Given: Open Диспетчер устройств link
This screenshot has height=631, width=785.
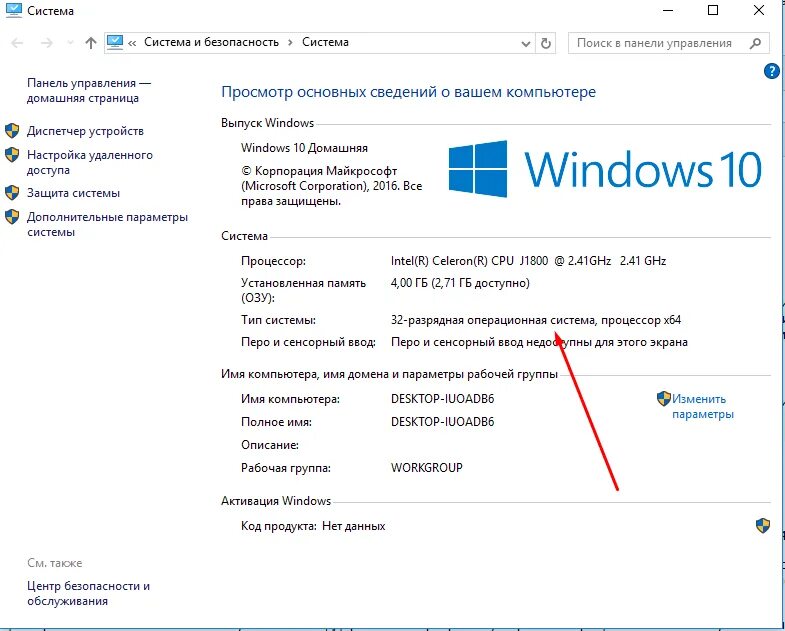Looking at the screenshot, I should (x=85, y=131).
